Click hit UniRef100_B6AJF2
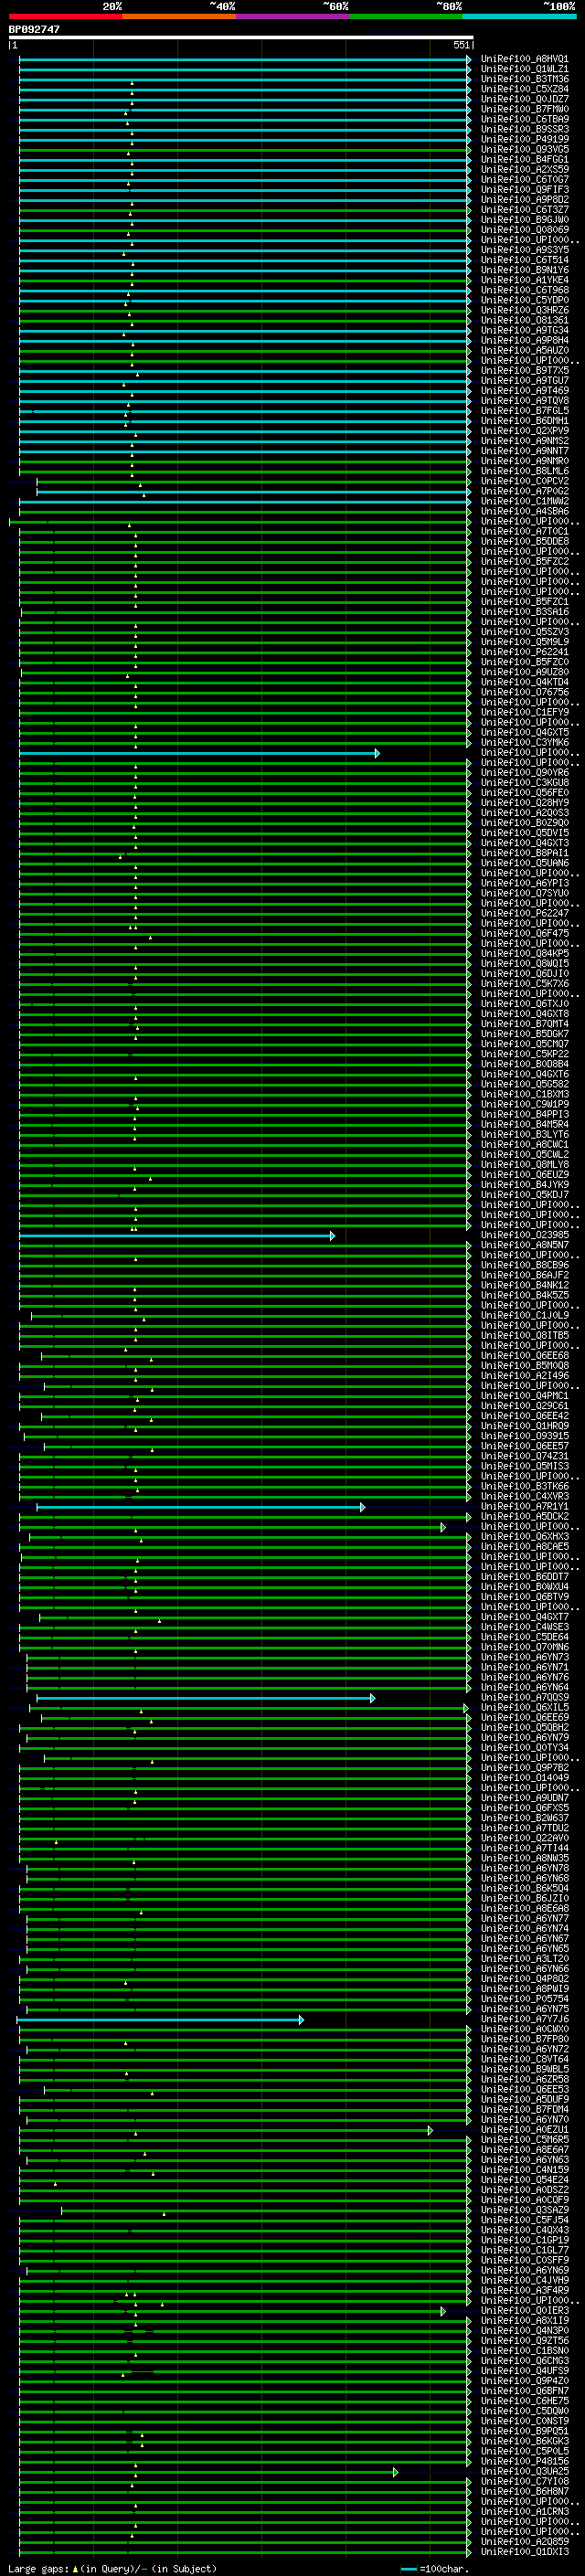Viewport: 585px width, 2576px height. [525, 1275]
